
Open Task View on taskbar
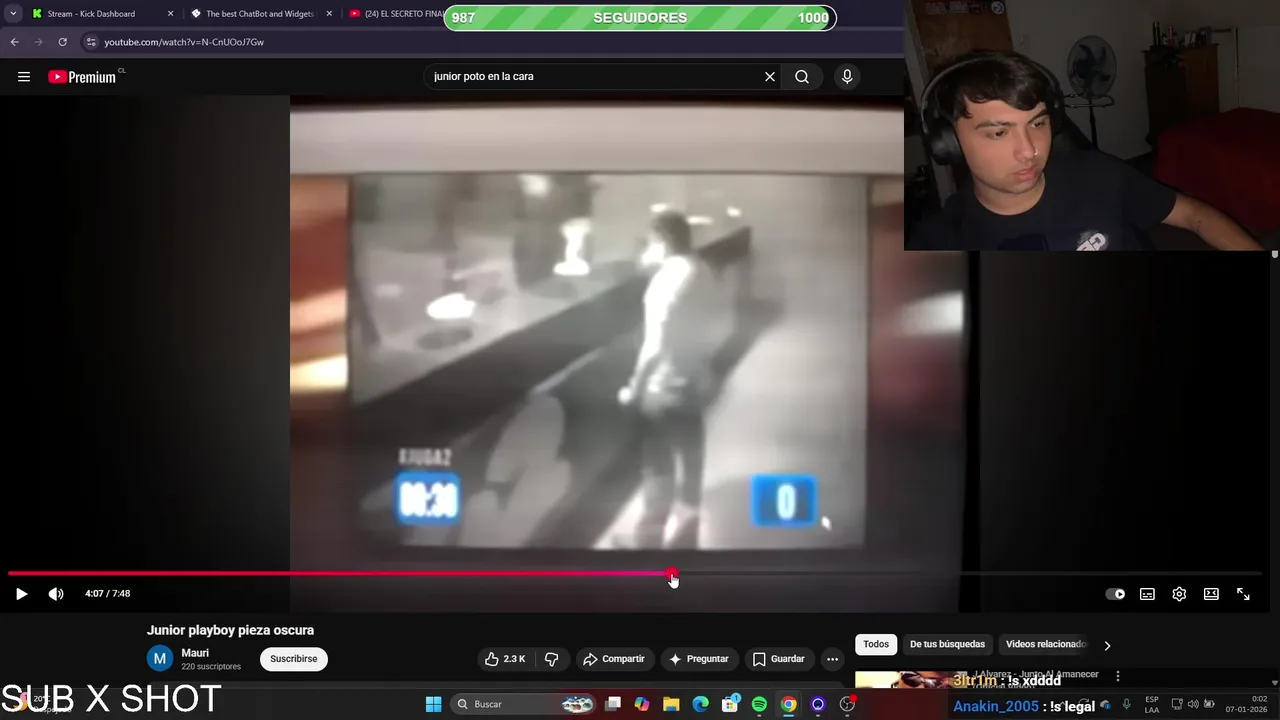[x=613, y=705]
